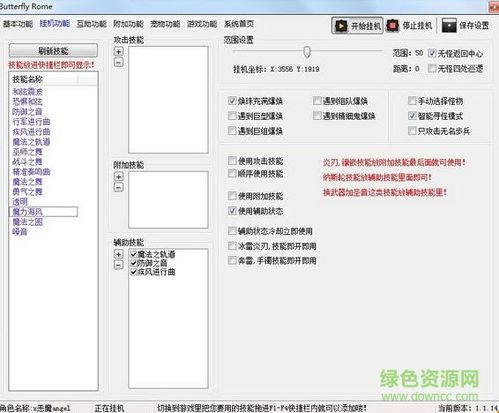Save settings with the 保存设置 button

(465, 26)
